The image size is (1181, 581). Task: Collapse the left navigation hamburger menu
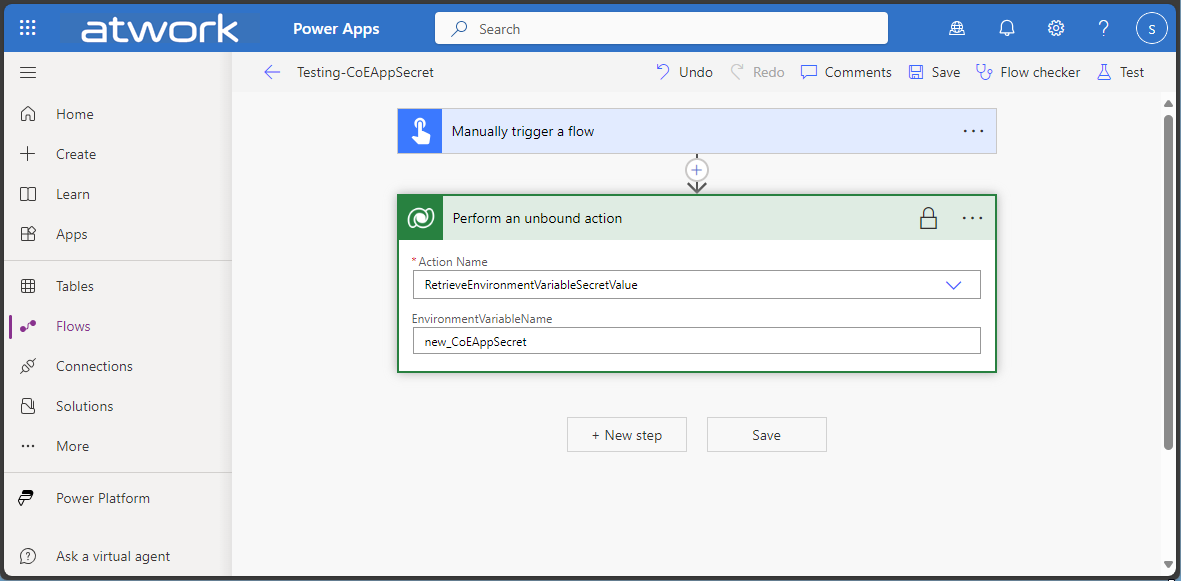(x=28, y=72)
